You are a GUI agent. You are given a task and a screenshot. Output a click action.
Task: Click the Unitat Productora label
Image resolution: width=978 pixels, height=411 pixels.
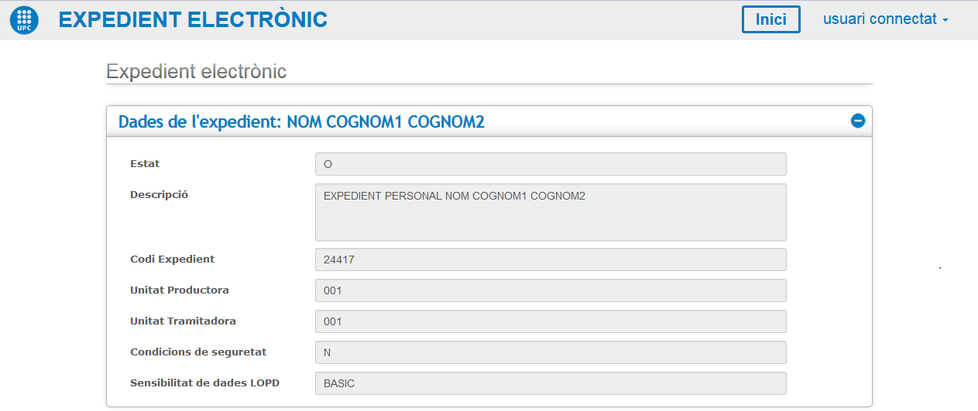tap(180, 290)
